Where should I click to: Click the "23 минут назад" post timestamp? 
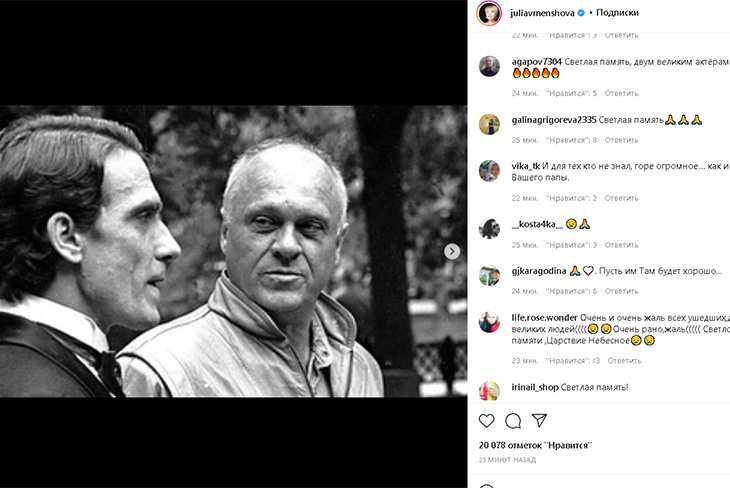(x=507, y=460)
